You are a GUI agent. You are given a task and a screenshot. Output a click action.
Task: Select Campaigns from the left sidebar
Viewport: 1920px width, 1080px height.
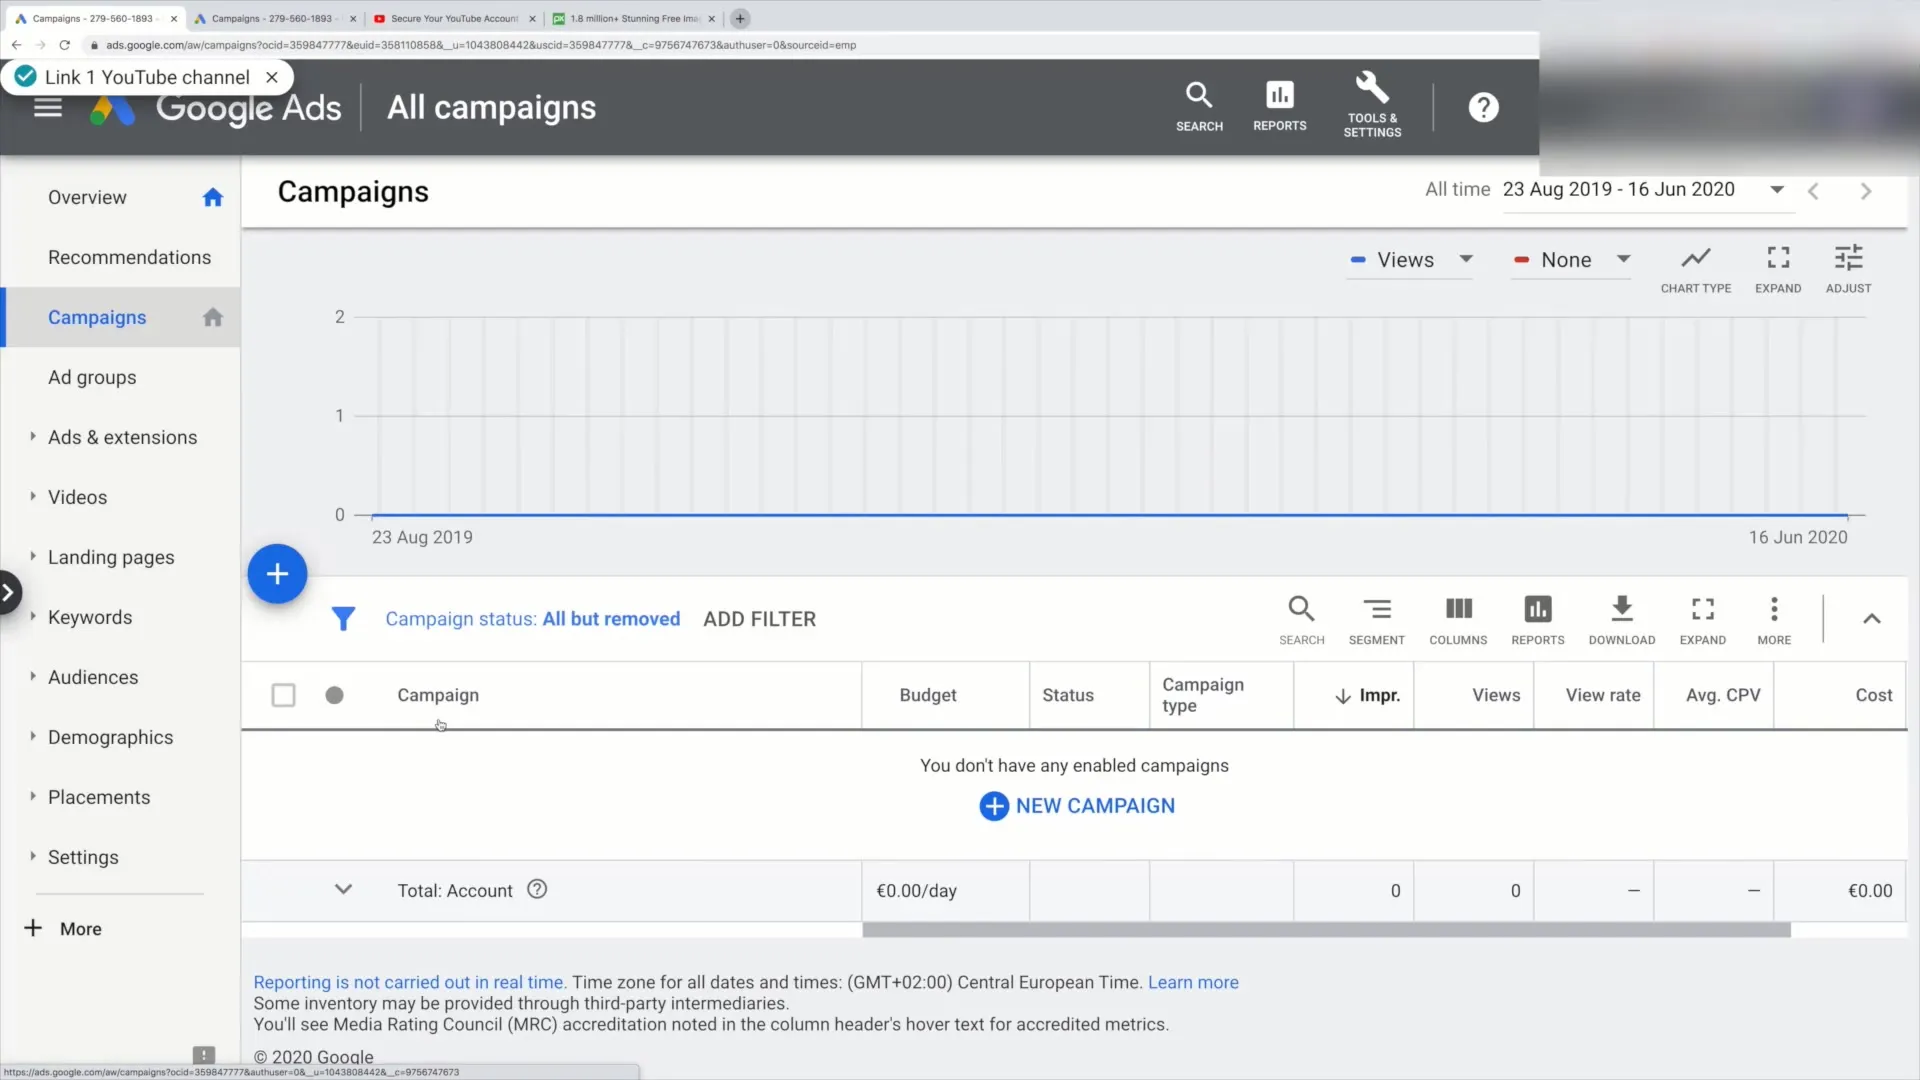pos(96,316)
